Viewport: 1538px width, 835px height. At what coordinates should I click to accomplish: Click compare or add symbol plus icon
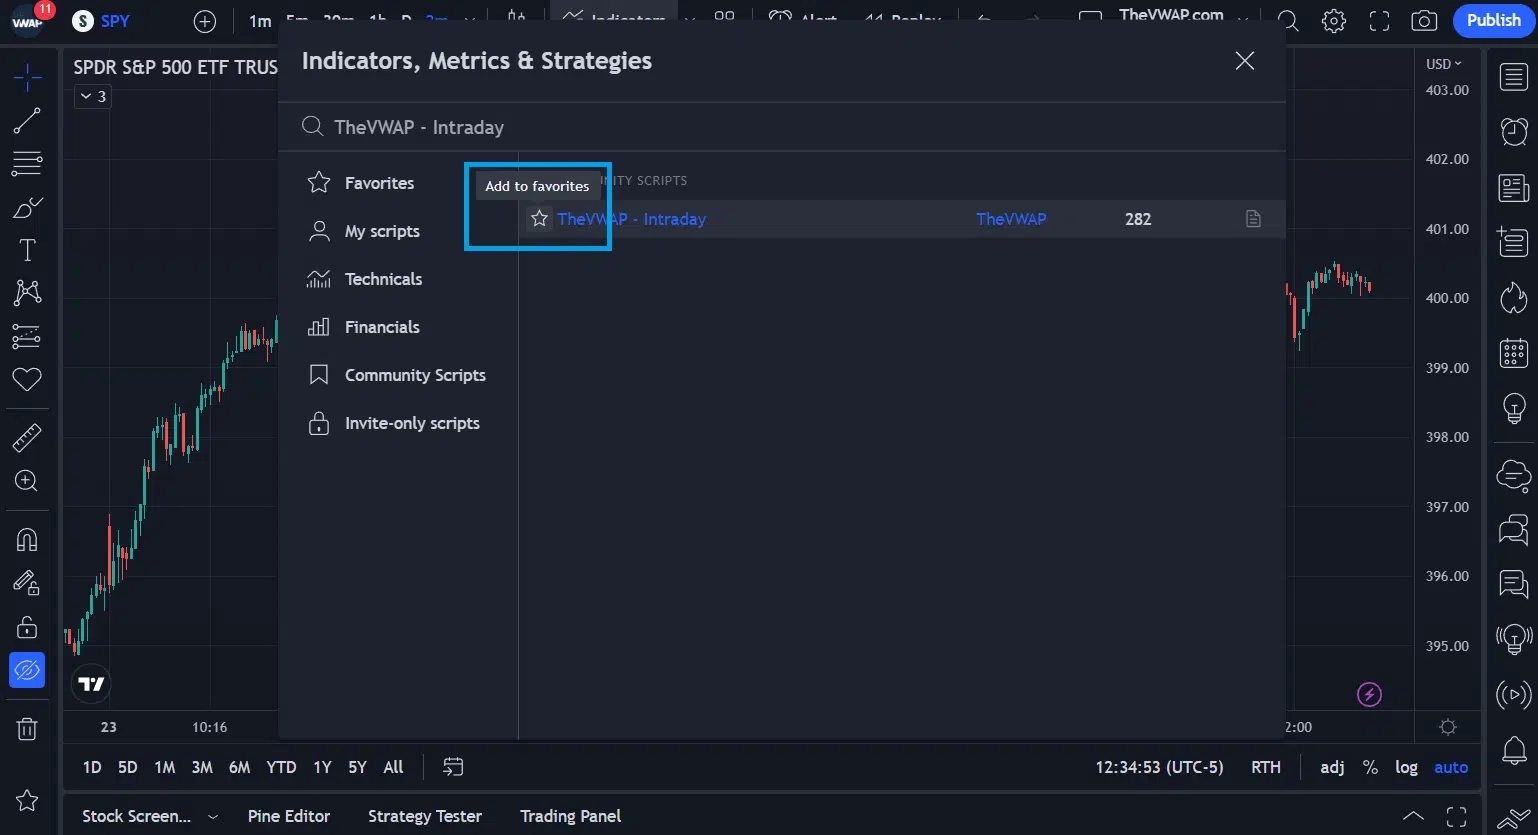coord(204,21)
